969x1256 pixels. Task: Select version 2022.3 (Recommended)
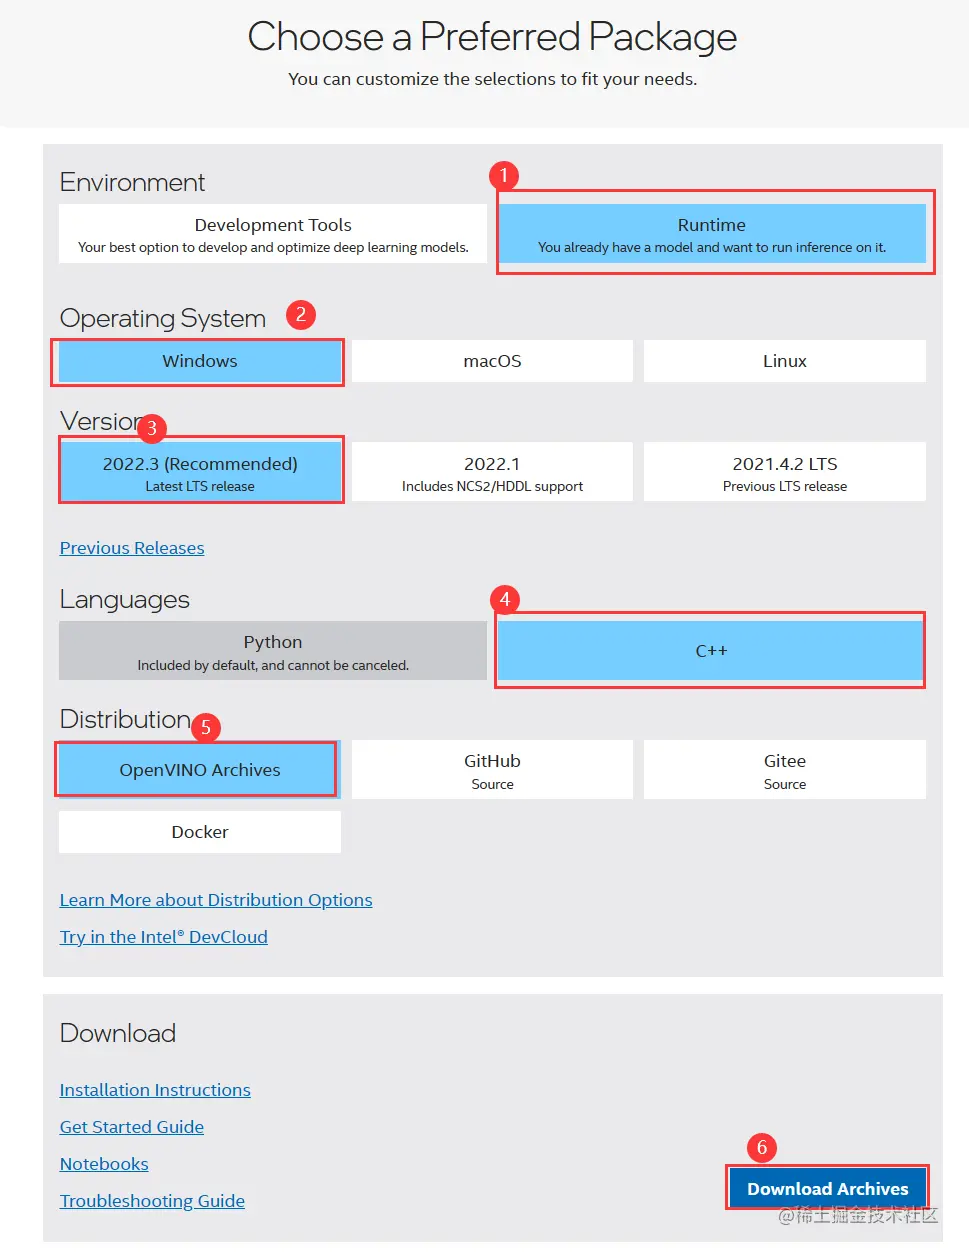tap(200, 472)
